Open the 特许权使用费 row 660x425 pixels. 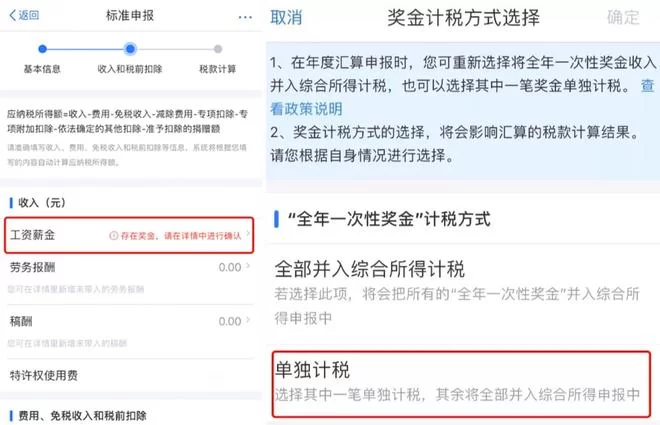click(129, 375)
